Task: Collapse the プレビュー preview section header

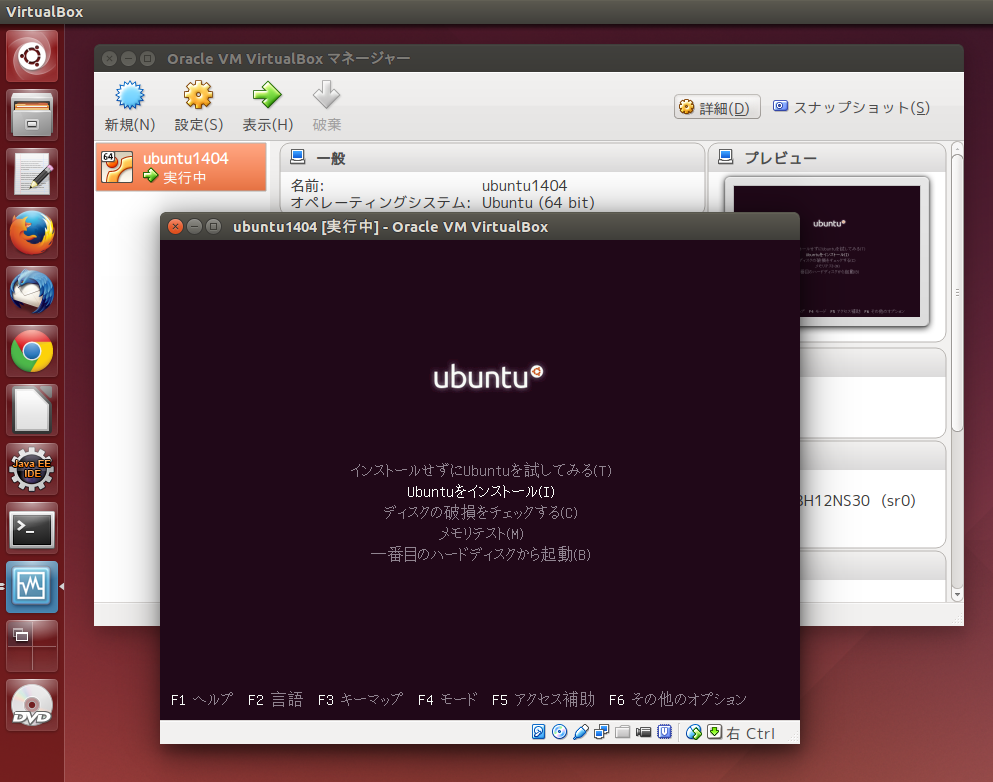Action: click(826, 158)
